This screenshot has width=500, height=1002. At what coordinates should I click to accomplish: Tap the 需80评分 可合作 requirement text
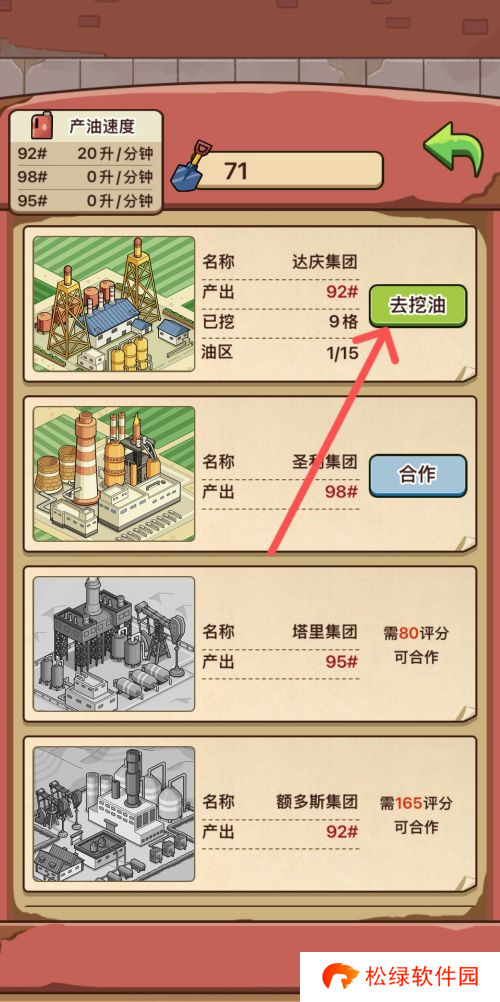pos(416,645)
